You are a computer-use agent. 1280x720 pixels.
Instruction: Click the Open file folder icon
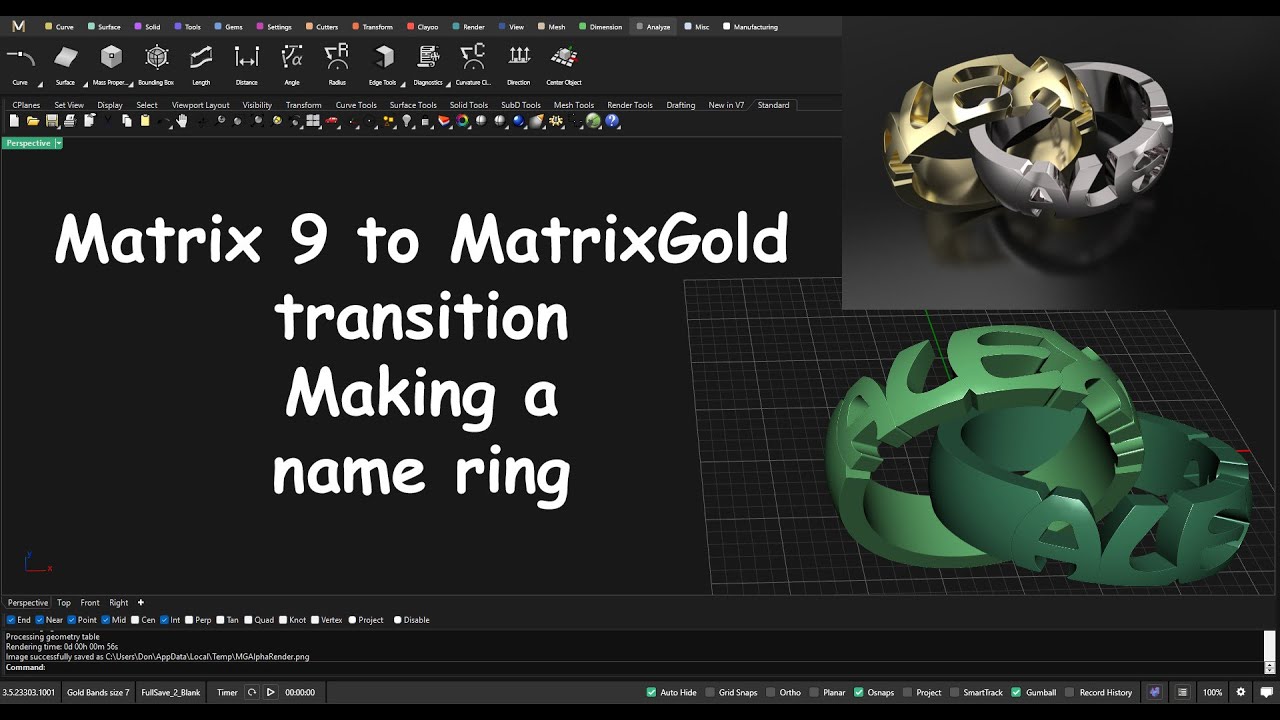[33, 121]
